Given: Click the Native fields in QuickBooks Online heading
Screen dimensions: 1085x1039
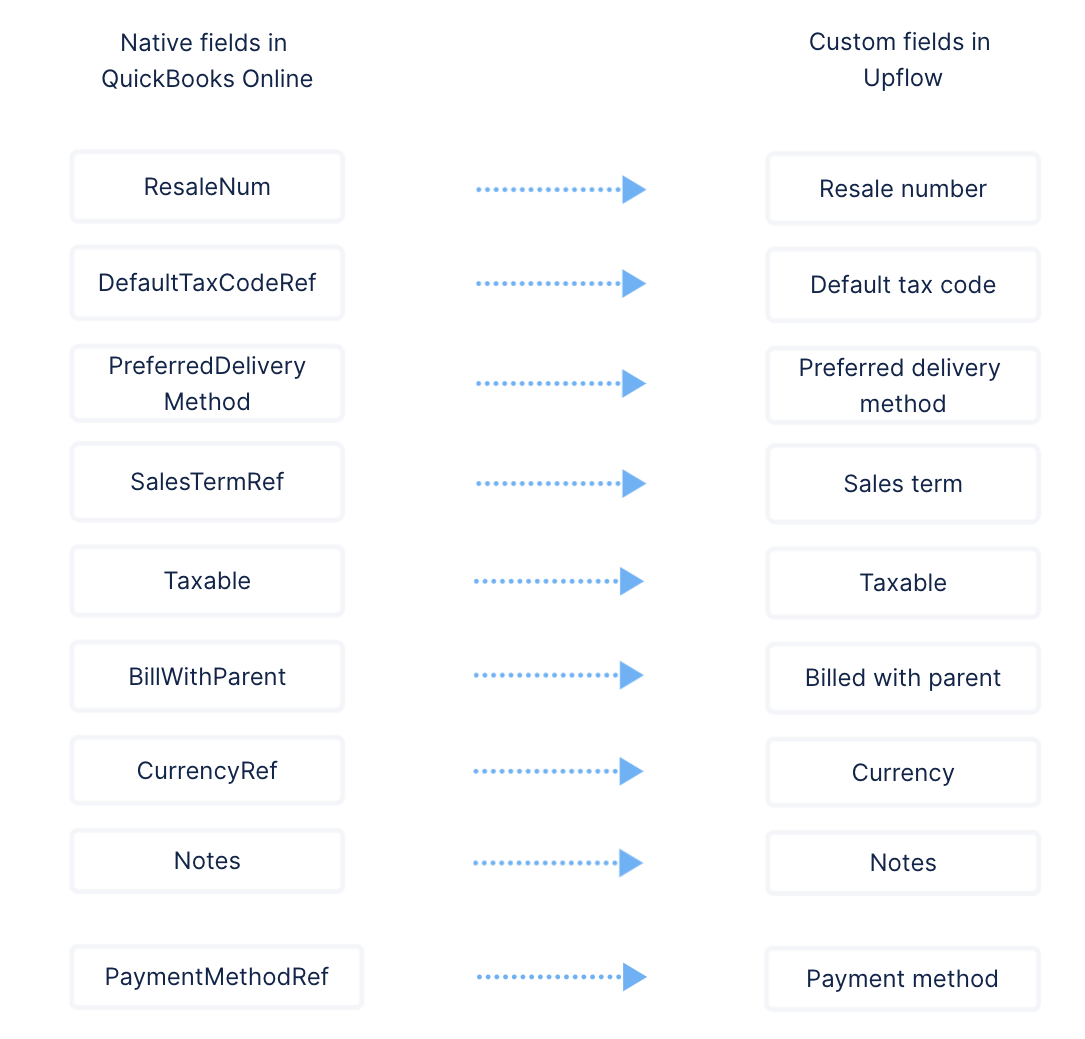Looking at the screenshot, I should pos(206,61).
